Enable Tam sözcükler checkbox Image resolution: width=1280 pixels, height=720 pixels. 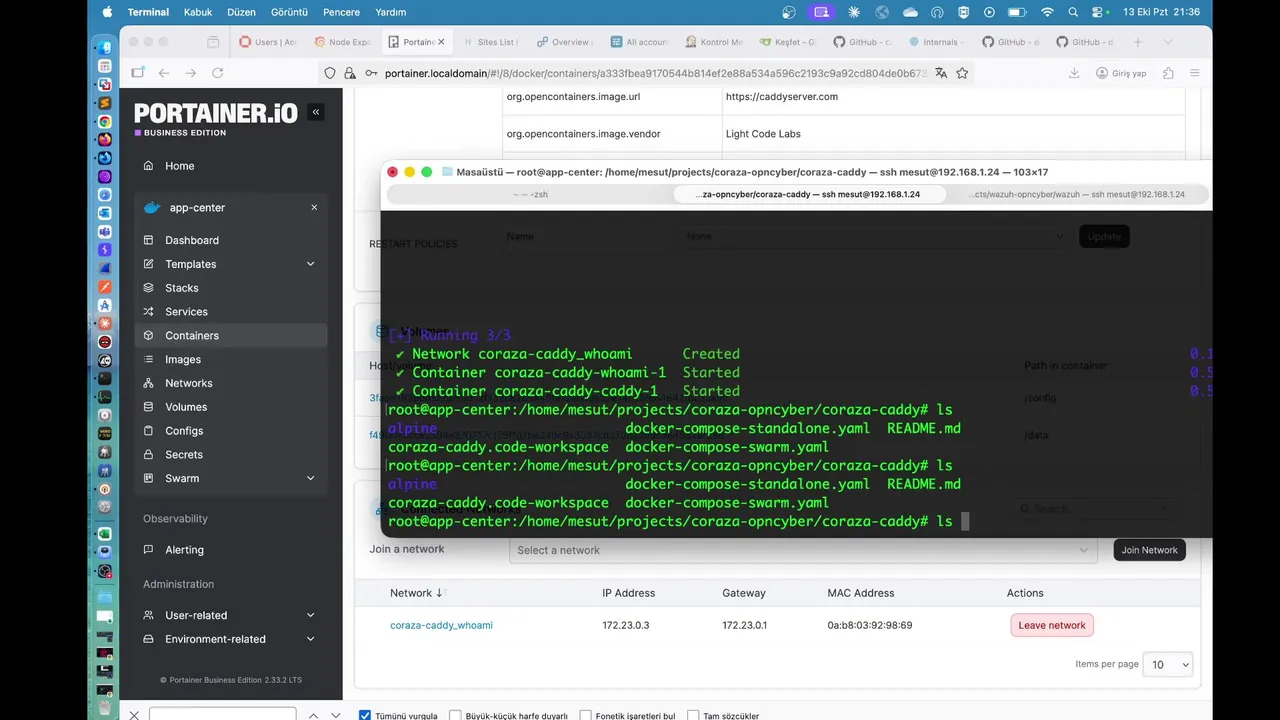pos(694,716)
